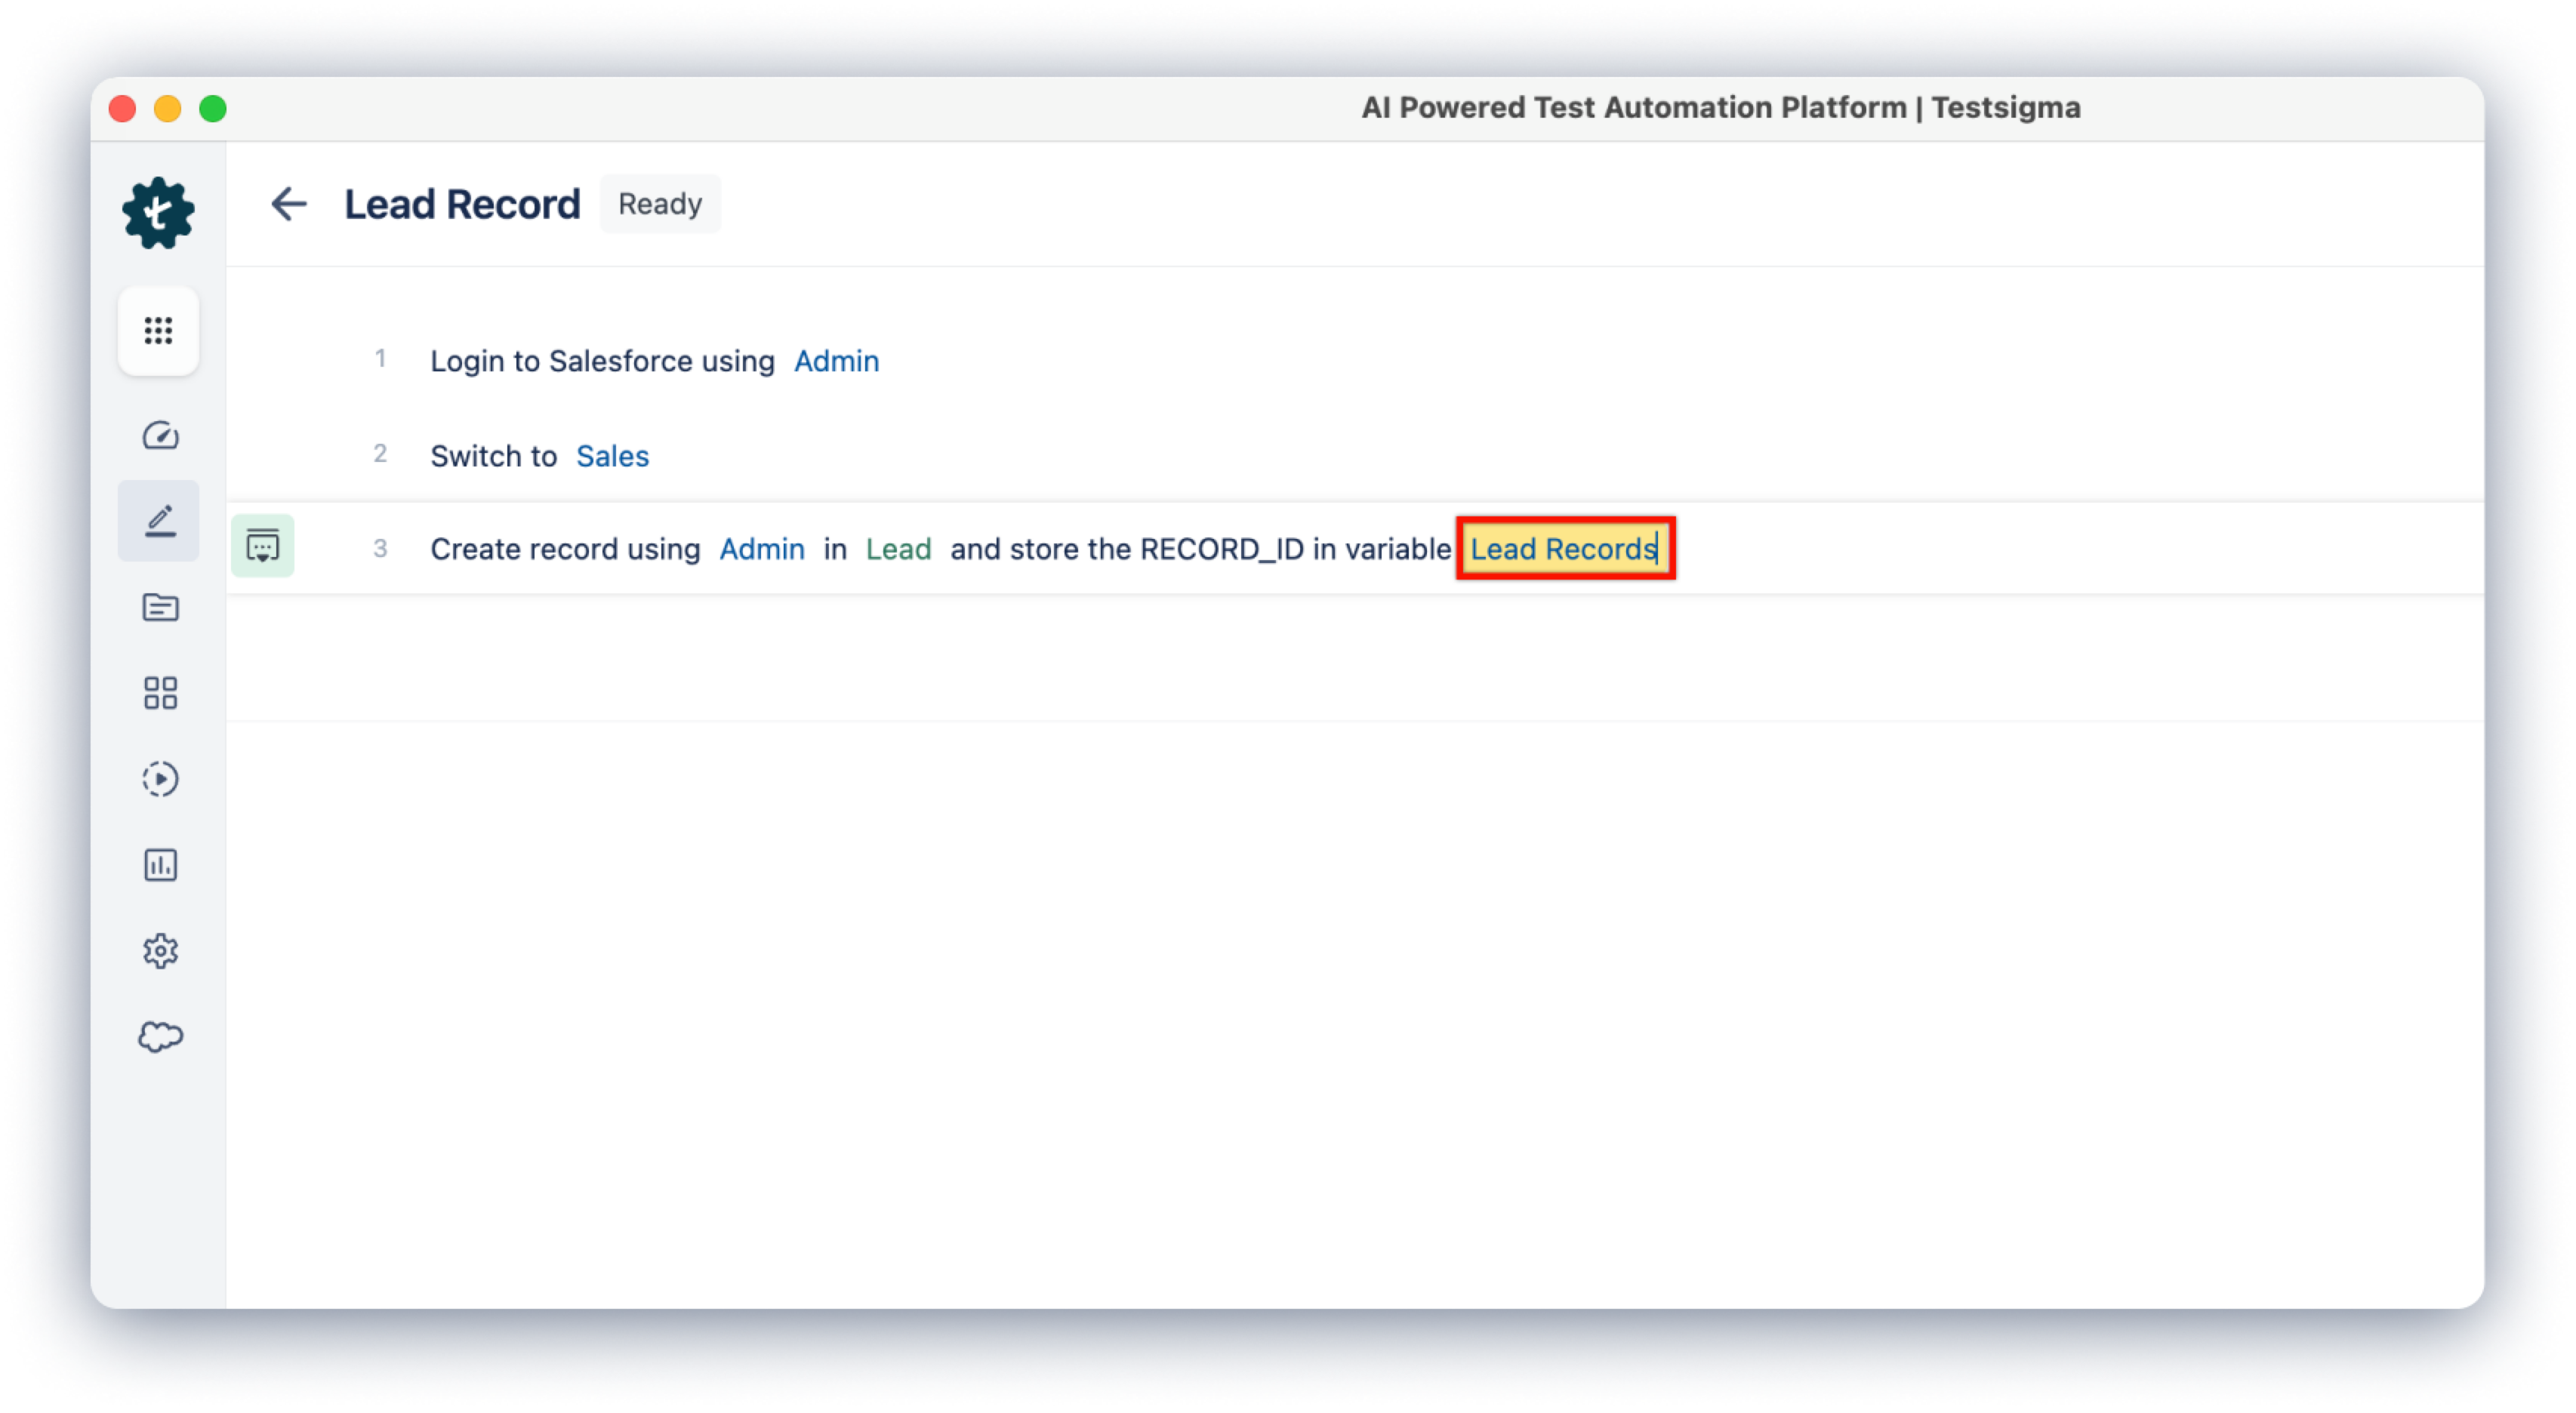
Task: Minimize the window with yellow button
Action: pyautogui.click(x=168, y=108)
